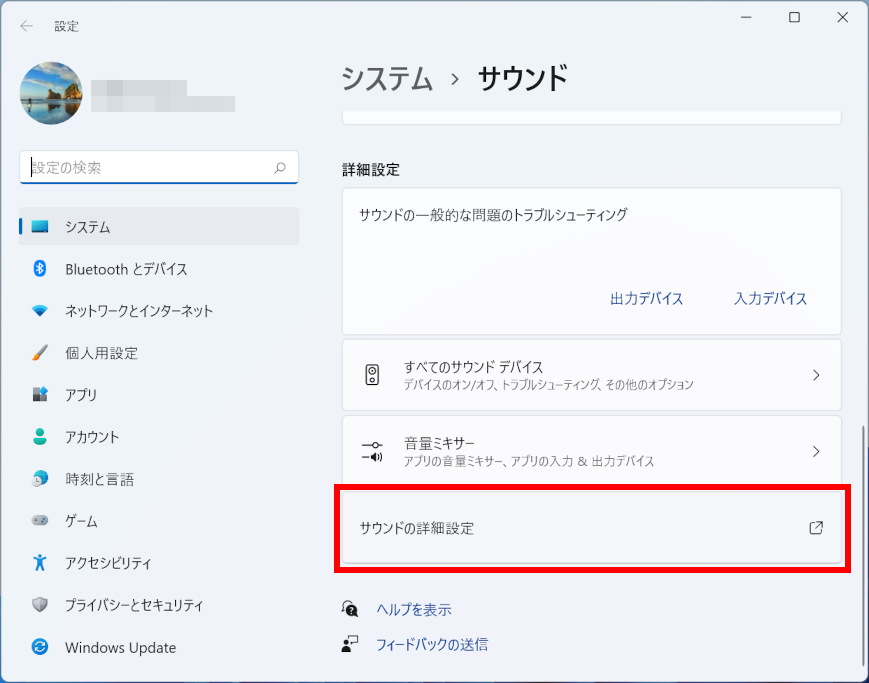Viewport: 869px width, 683px height.
Task: Click the vertical scrollbar on right
Action: point(862,540)
